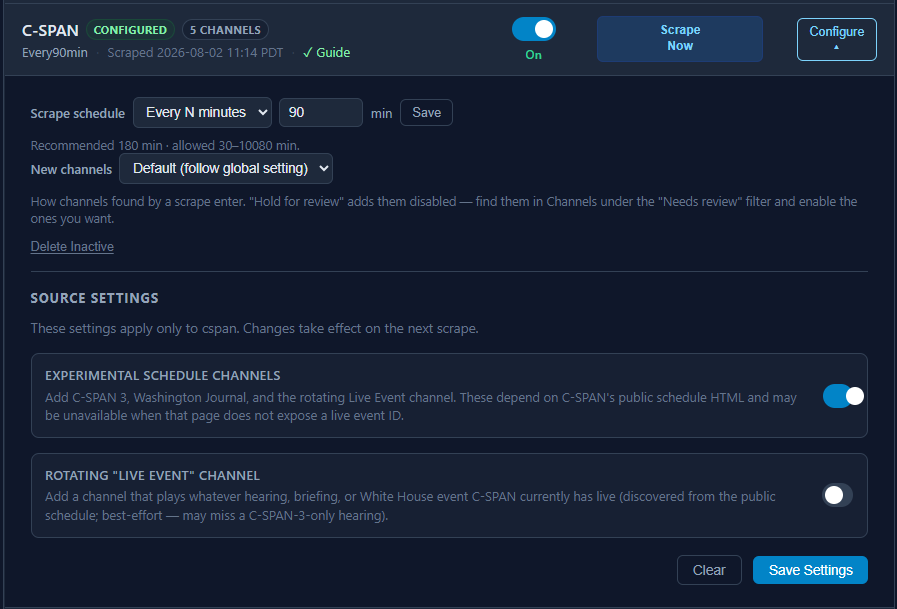The width and height of the screenshot is (897, 609).
Task: Open the Every N minutes schedule dropdown
Action: pos(203,113)
